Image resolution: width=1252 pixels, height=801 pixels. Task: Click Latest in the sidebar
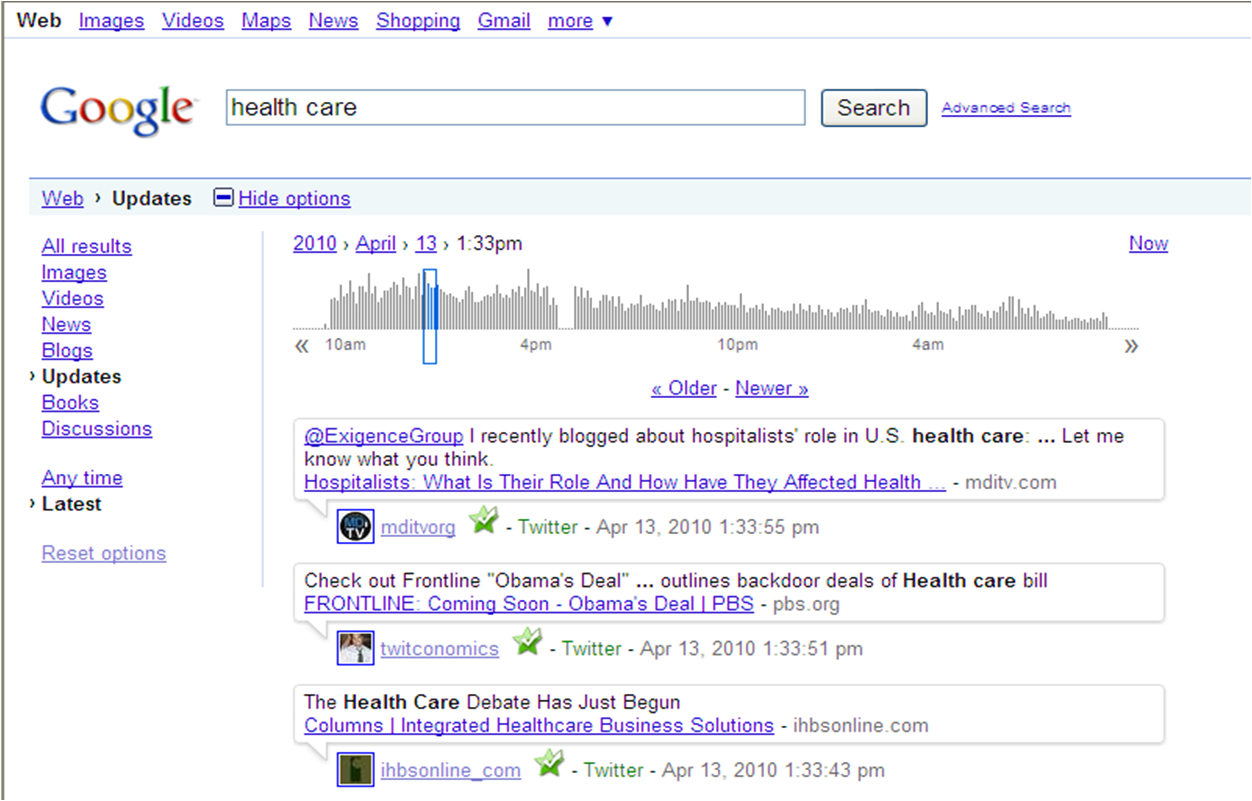coord(71,504)
